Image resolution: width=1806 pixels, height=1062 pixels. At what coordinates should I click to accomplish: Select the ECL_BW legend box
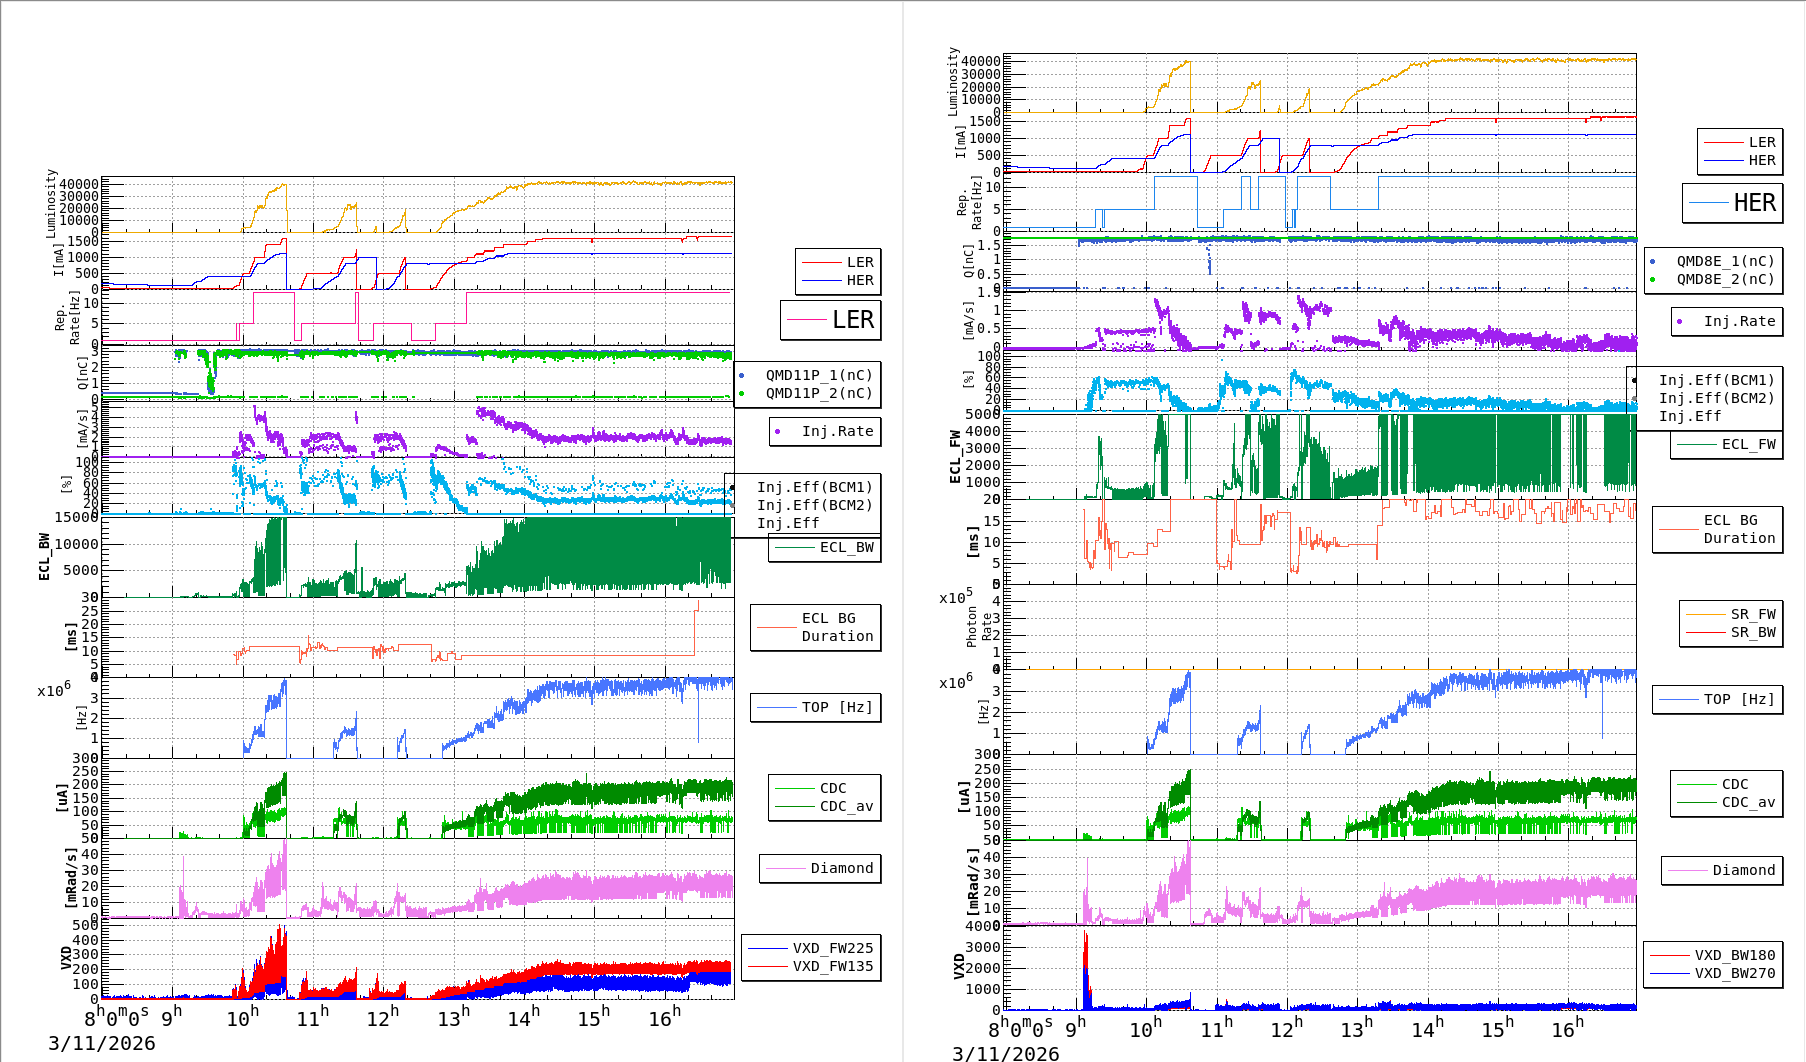tap(825, 547)
